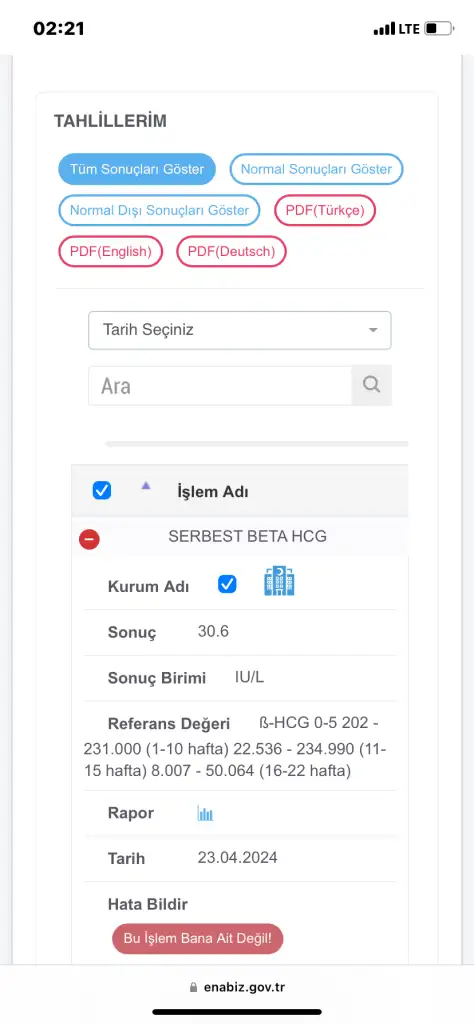Tap the cellular signal bars icon
The height and width of the screenshot is (1024, 474).
click(x=385, y=29)
